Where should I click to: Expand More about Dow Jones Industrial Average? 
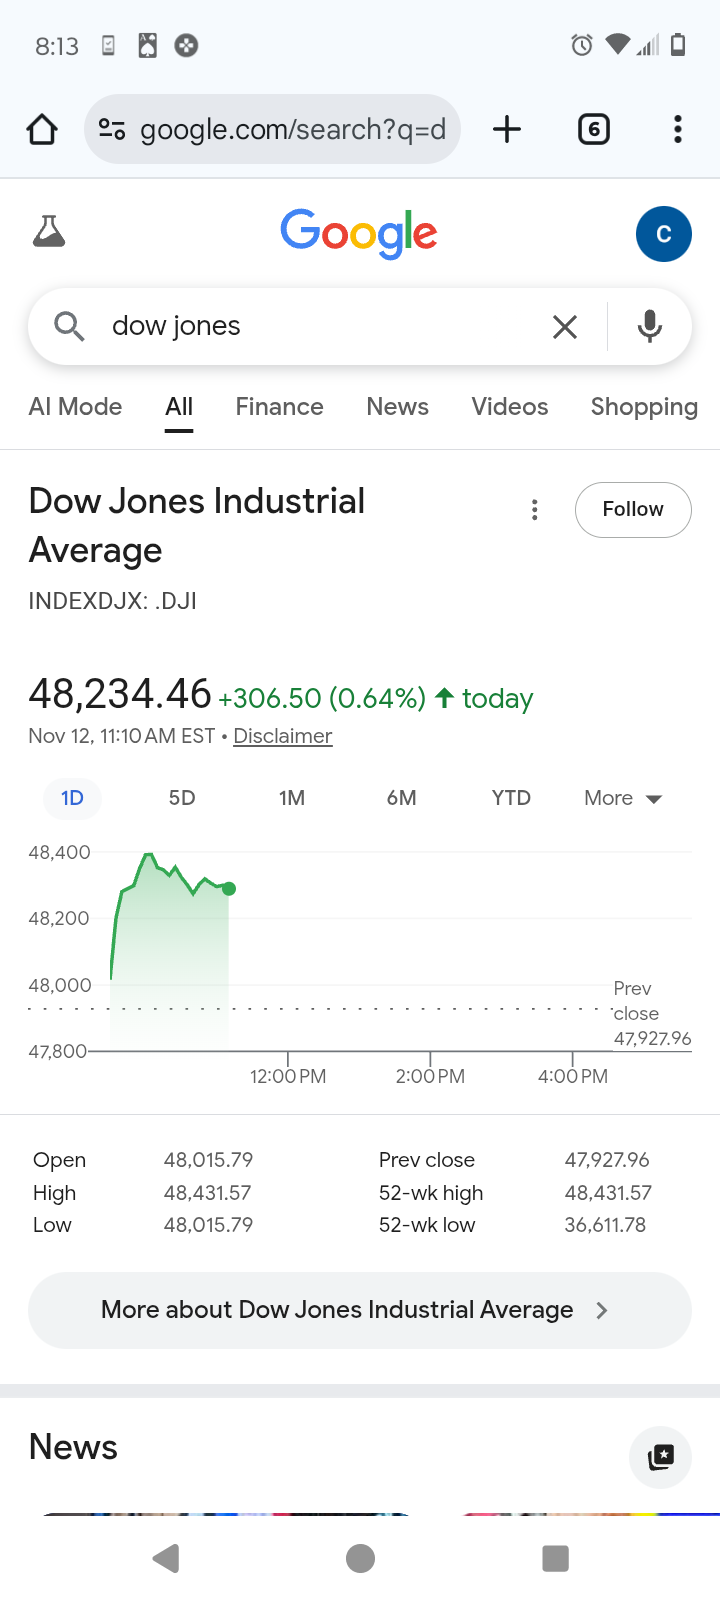(360, 1310)
